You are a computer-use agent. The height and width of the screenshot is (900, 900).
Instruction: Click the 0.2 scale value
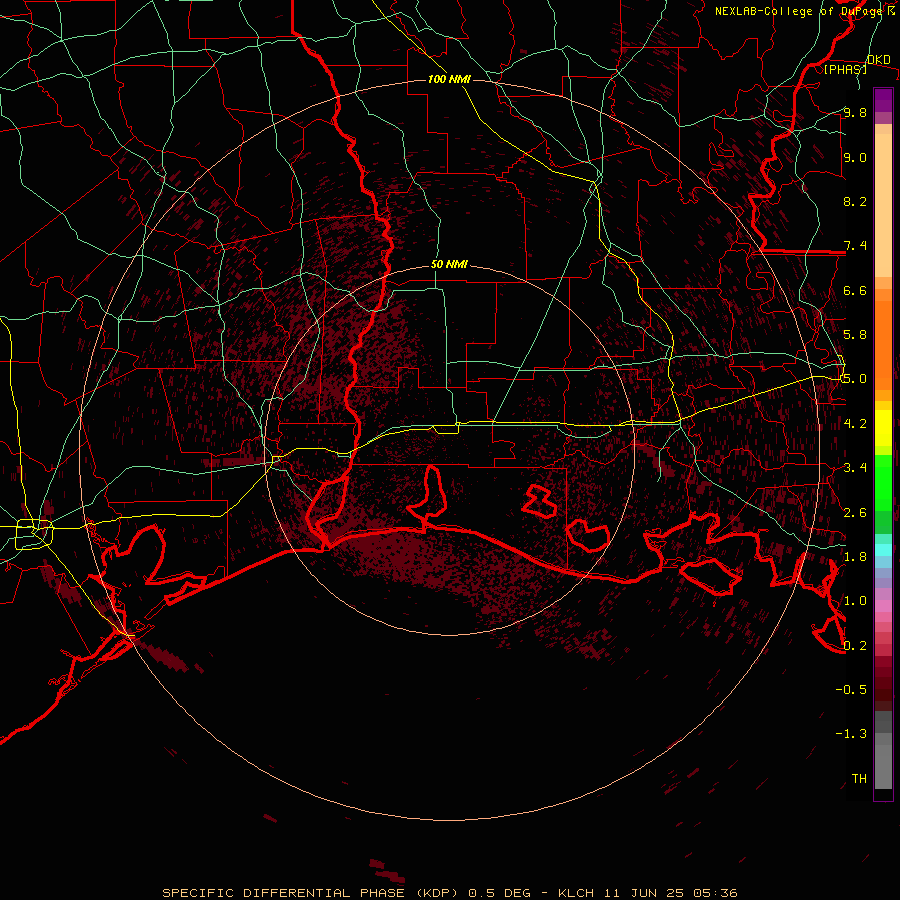[x=855, y=646]
